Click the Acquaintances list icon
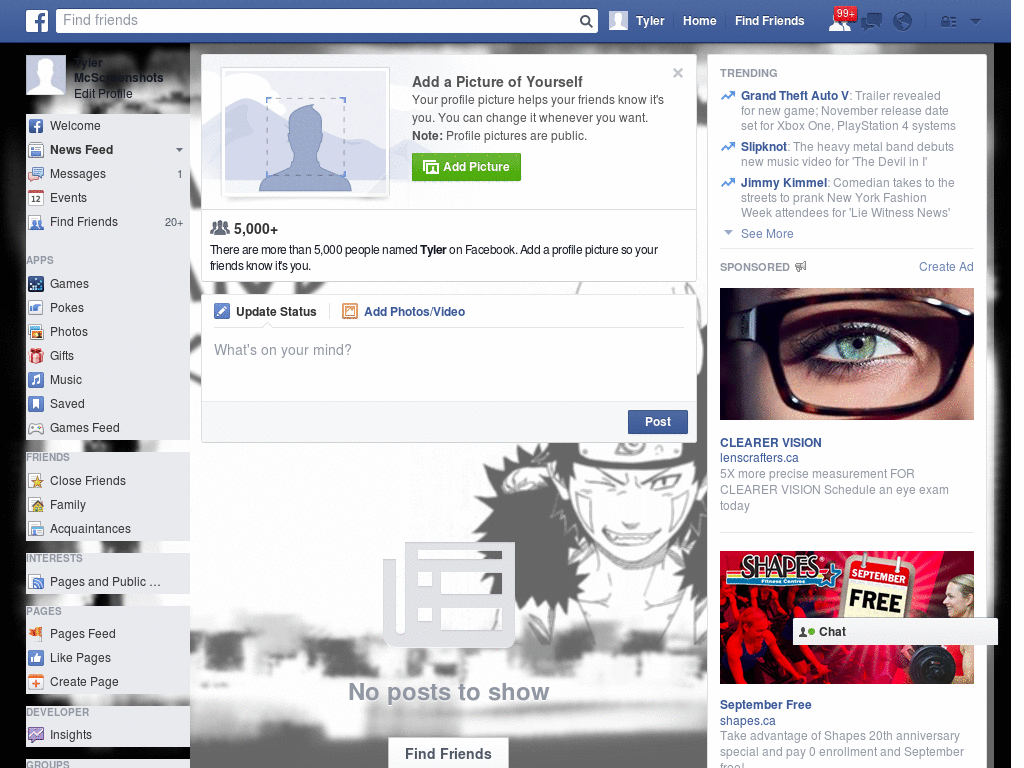The width and height of the screenshot is (1024, 768). pos(36,530)
